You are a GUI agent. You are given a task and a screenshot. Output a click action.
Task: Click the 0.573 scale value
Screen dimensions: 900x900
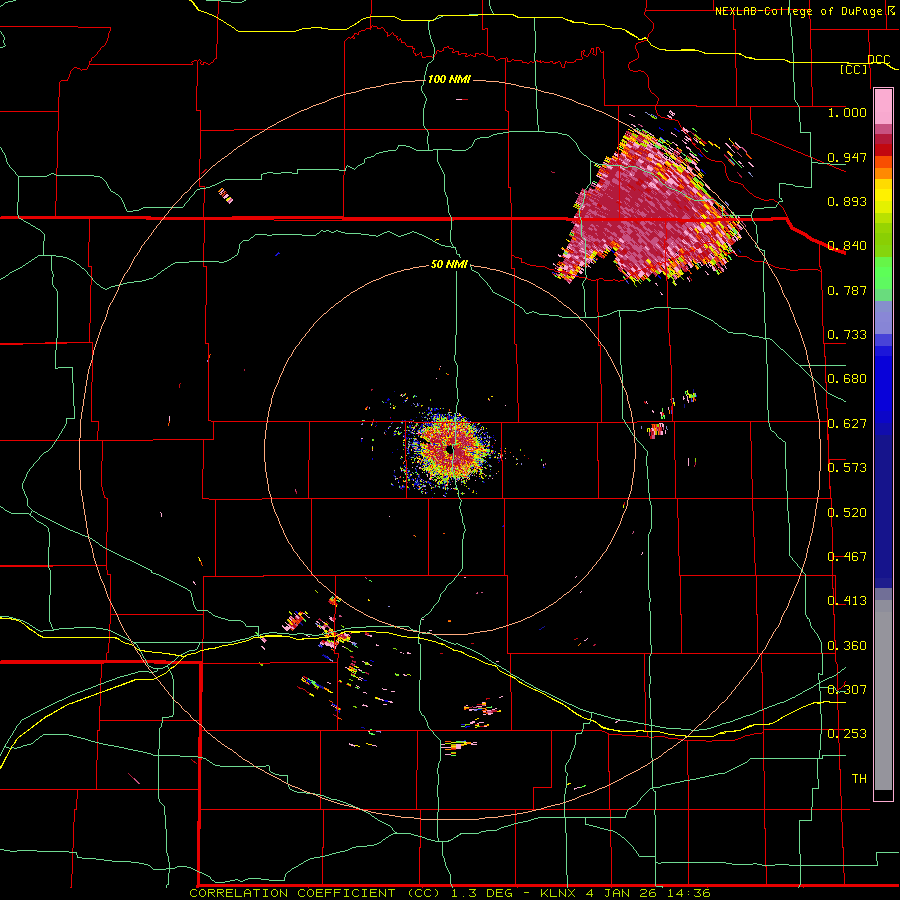pos(847,468)
